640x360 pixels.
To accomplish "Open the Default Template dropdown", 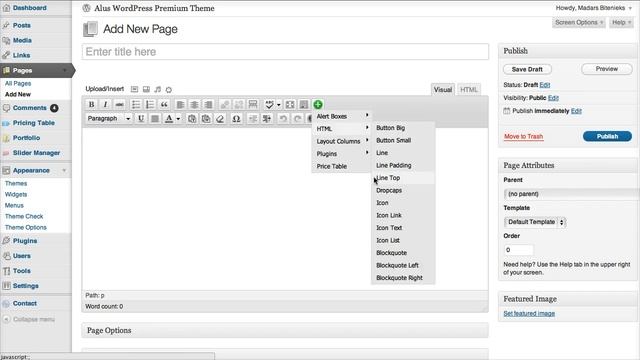I will (x=535, y=222).
